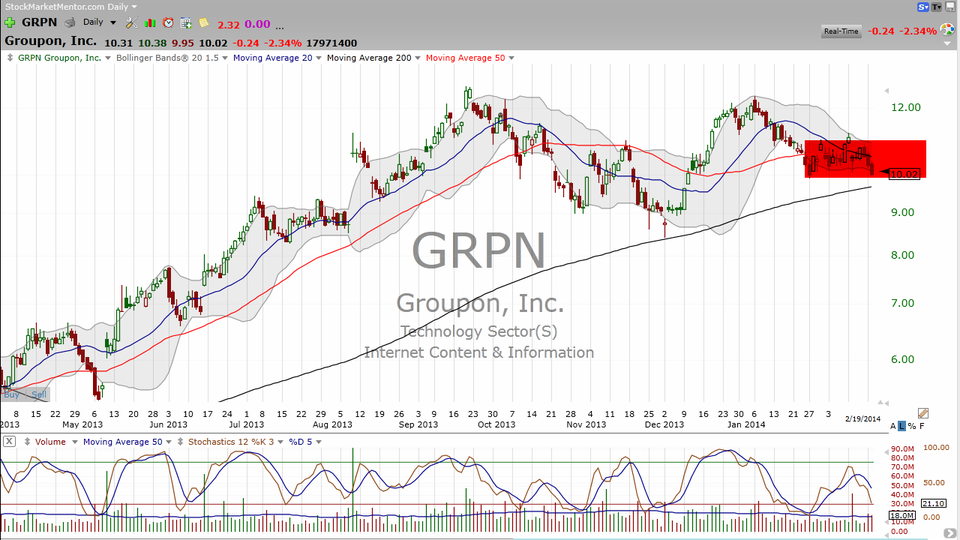
Task: Click the Buy button on chart
Action: coord(11,395)
